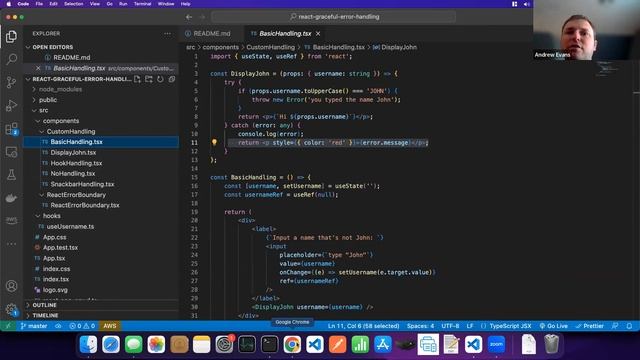Image resolution: width=640 pixels, height=360 pixels.
Task: Start Go Live server
Action: pyautogui.click(x=553, y=326)
